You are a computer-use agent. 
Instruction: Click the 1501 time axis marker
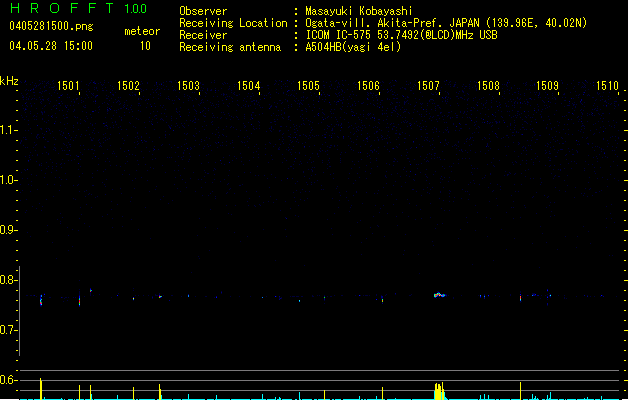68,86
